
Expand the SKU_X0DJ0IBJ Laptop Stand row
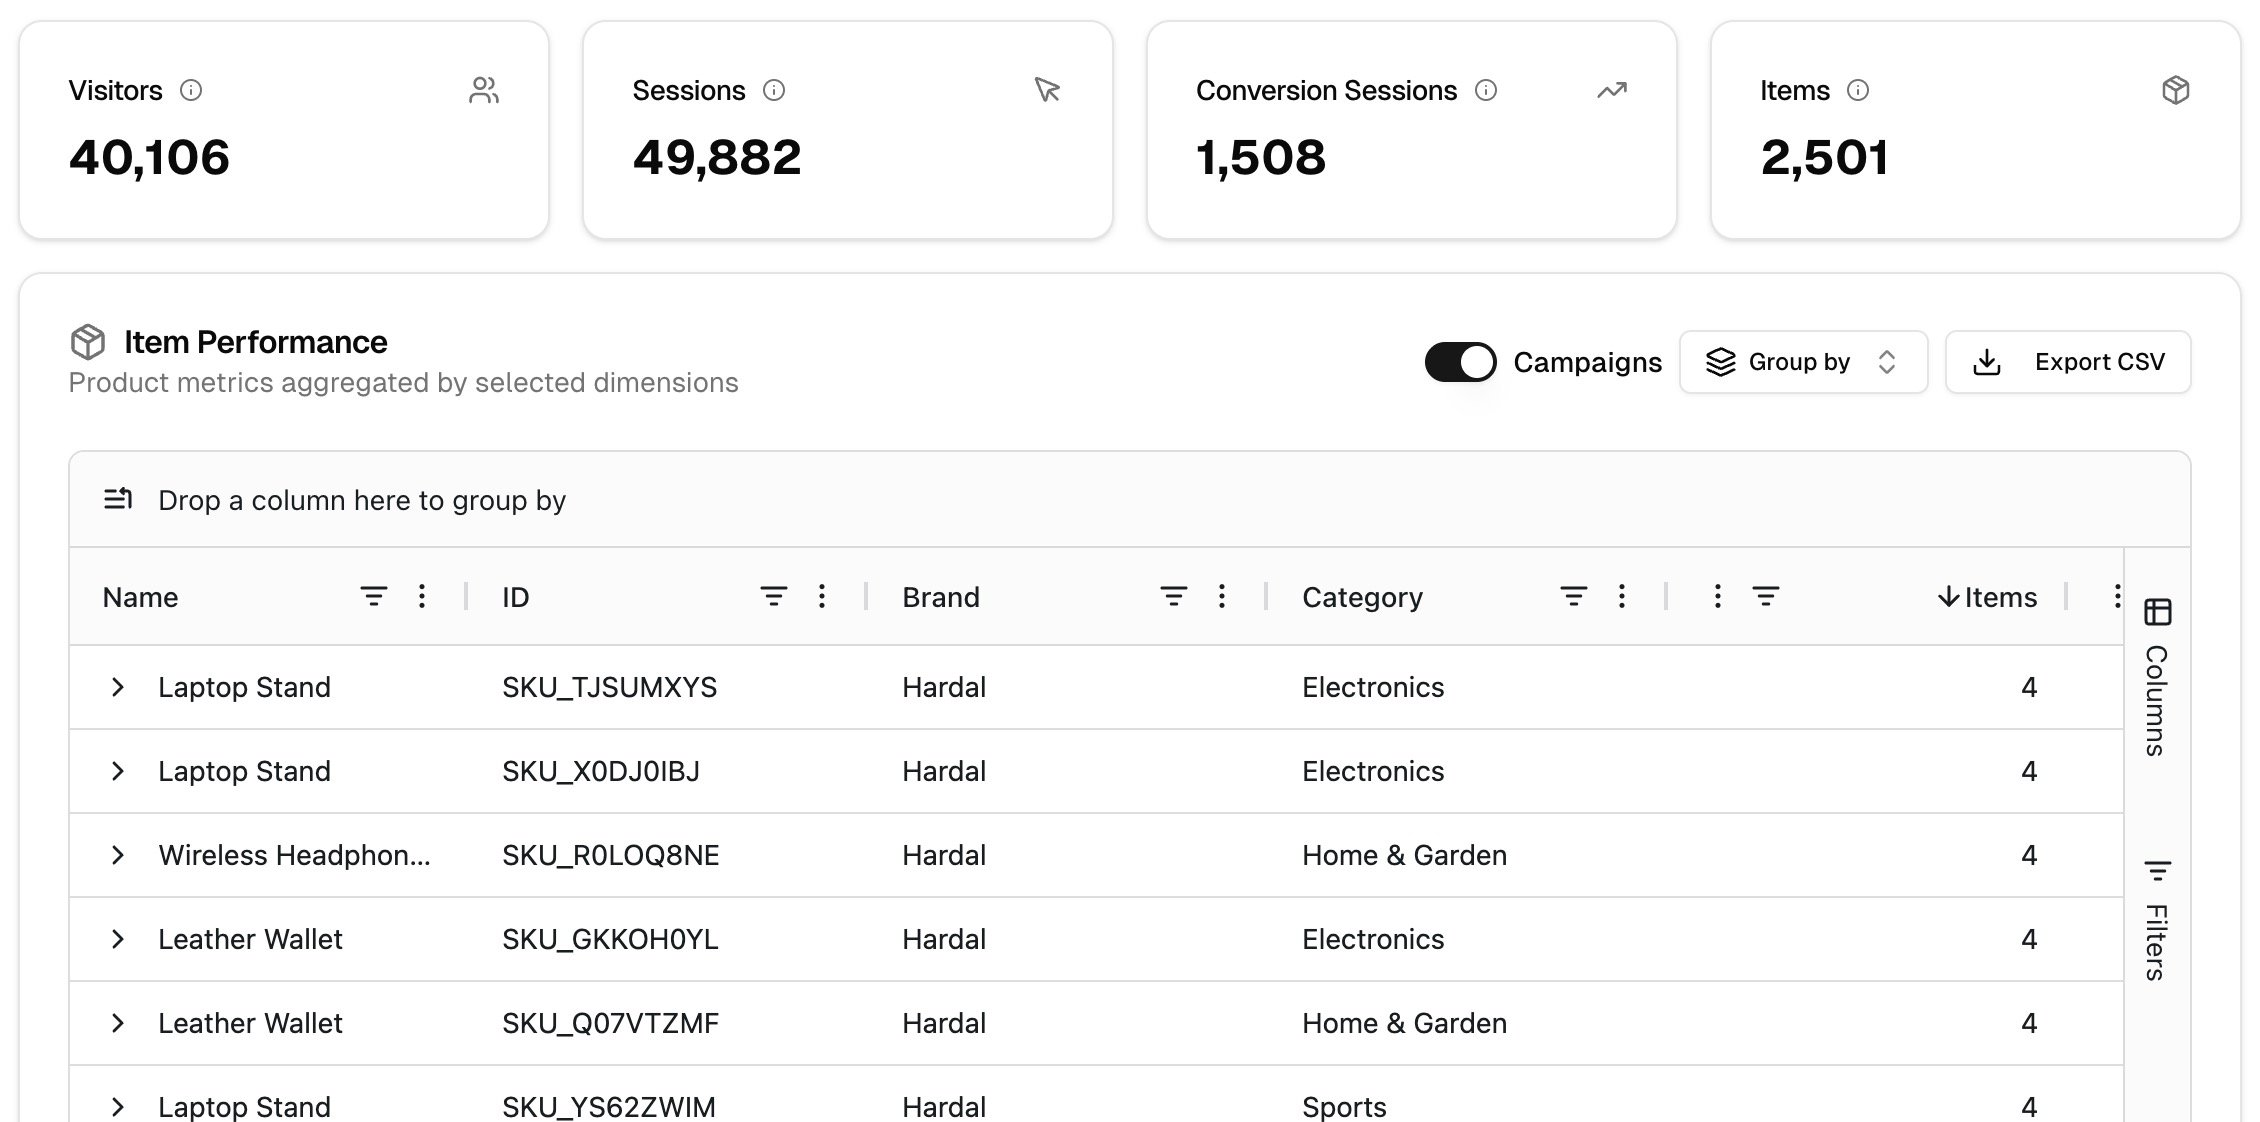point(118,771)
